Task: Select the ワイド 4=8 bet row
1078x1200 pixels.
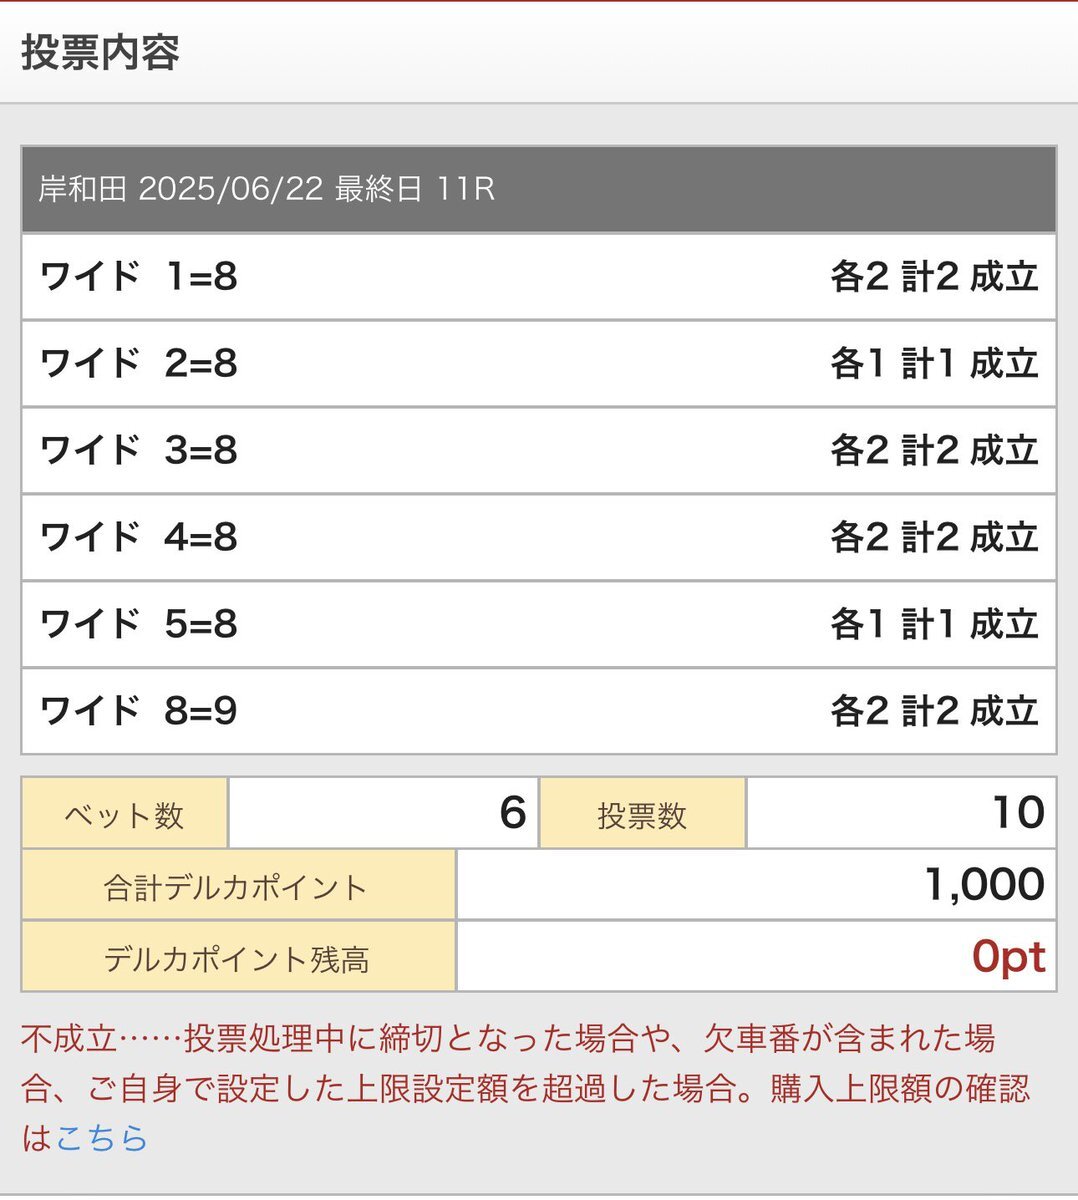Action: [539, 538]
